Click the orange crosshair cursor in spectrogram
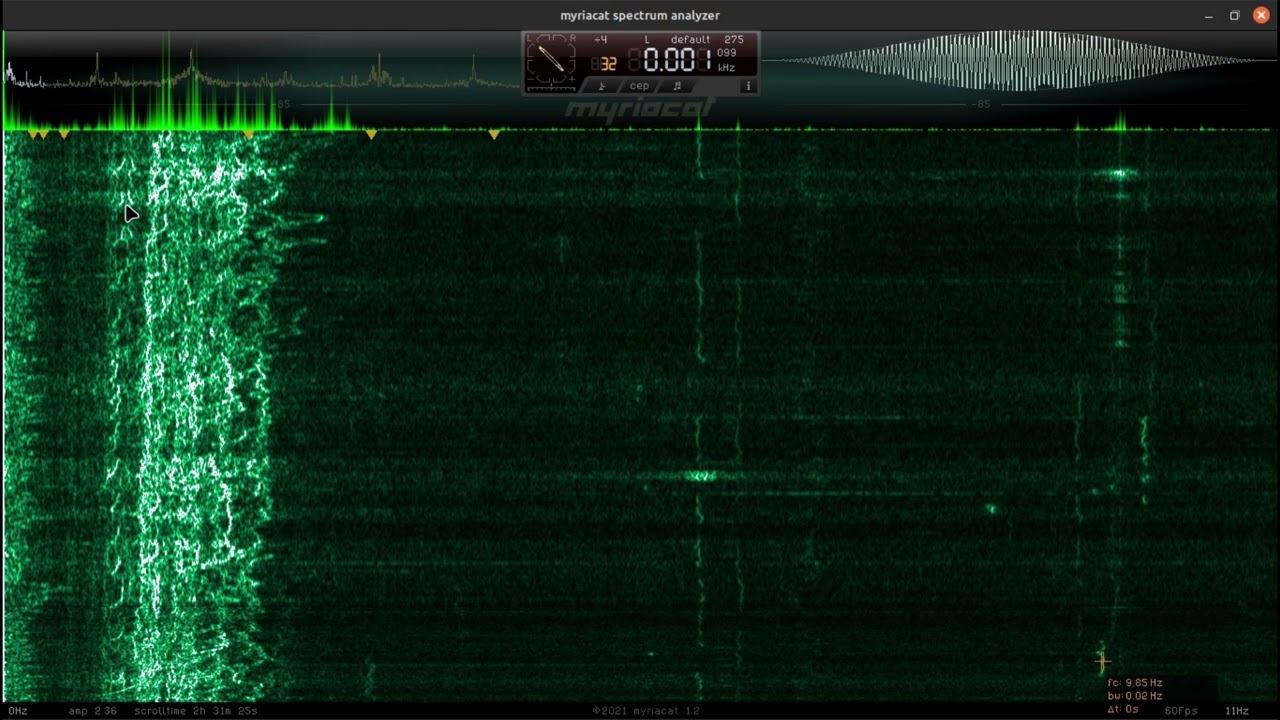Image resolution: width=1280 pixels, height=720 pixels. [x=1102, y=661]
